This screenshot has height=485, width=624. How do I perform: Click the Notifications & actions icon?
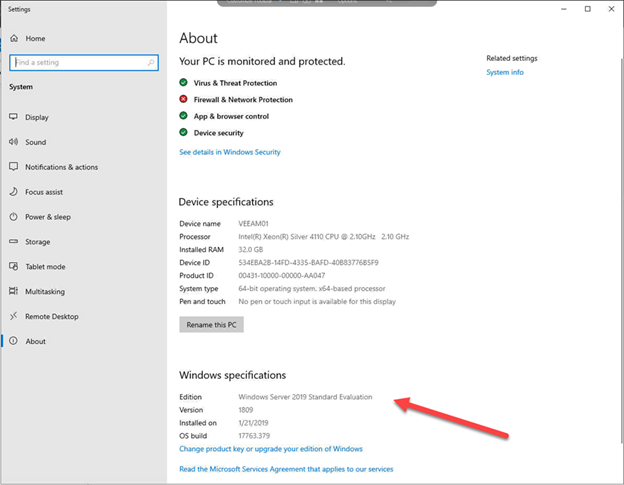(x=14, y=166)
